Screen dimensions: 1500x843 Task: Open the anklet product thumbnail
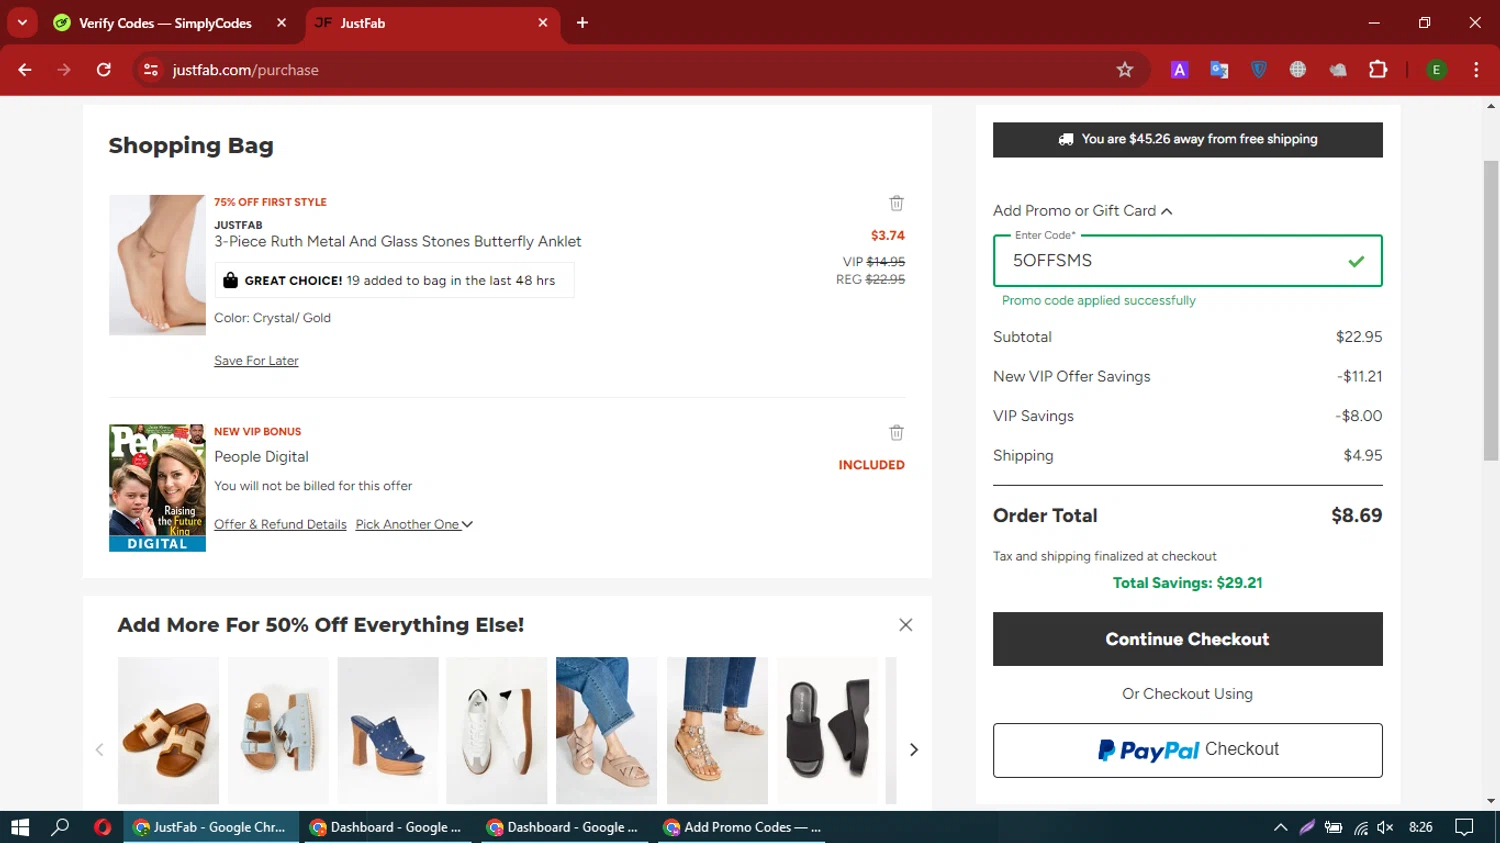click(x=157, y=265)
